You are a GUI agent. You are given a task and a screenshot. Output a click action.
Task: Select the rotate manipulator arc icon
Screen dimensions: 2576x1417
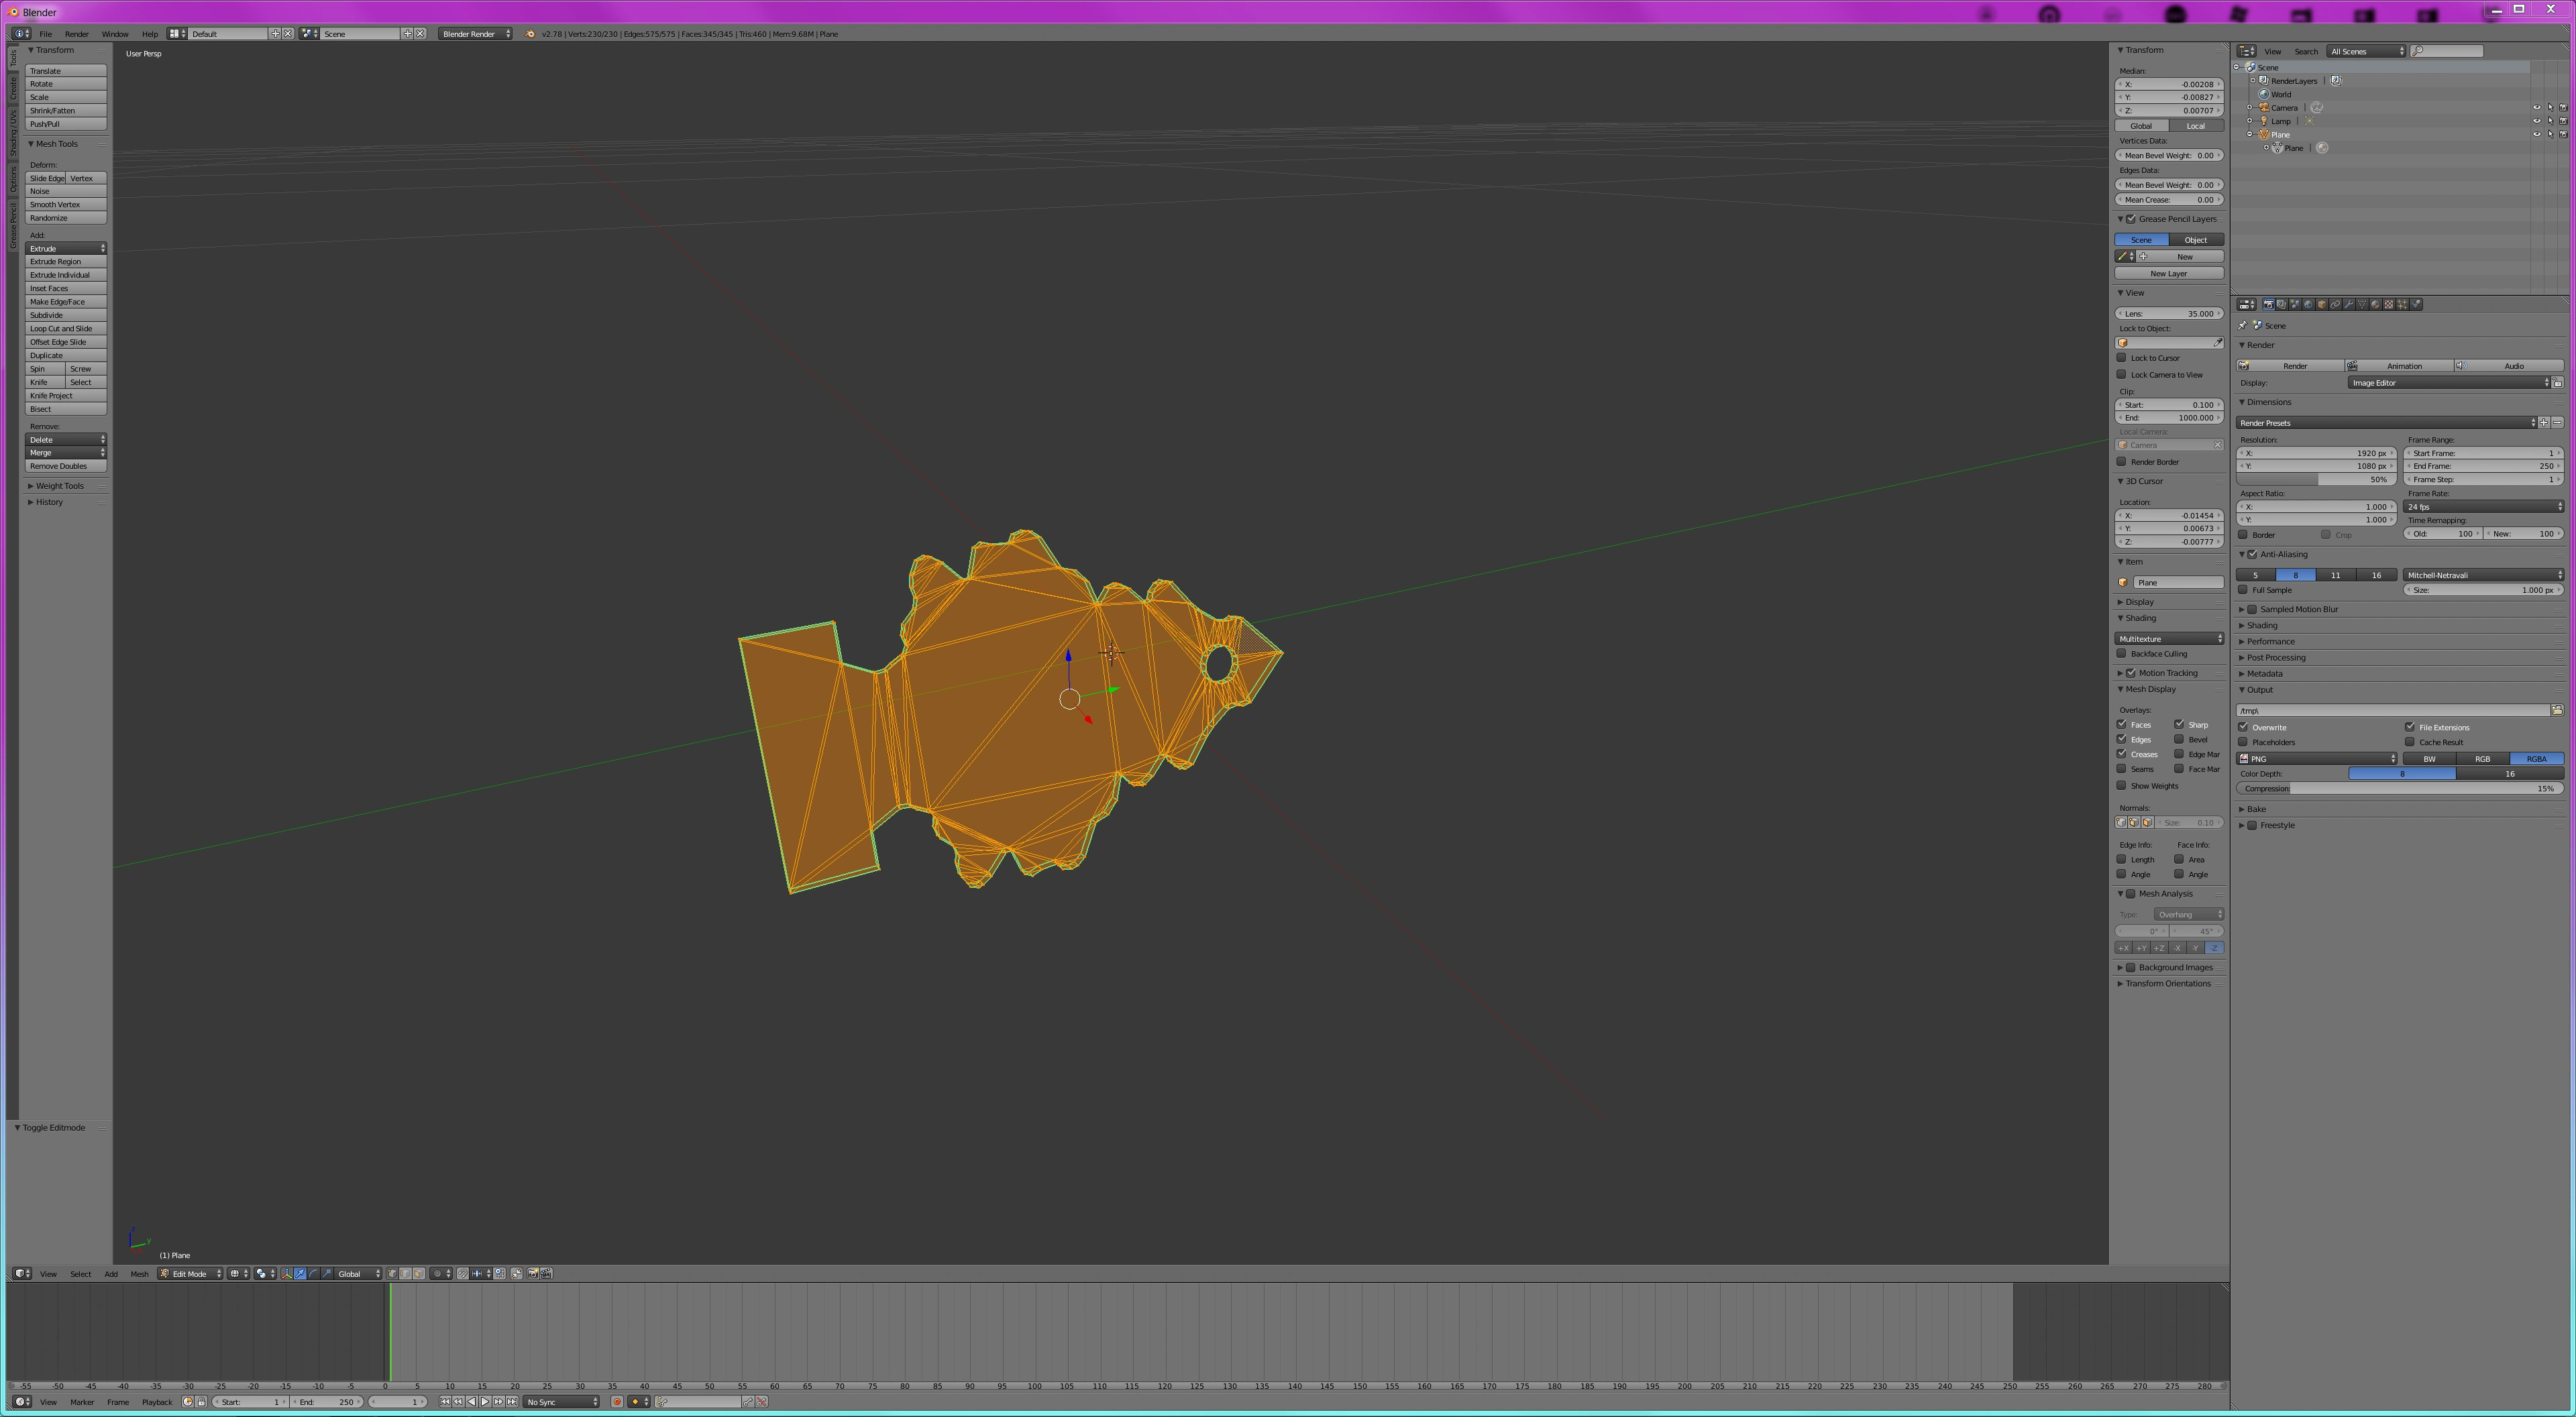[314, 1274]
